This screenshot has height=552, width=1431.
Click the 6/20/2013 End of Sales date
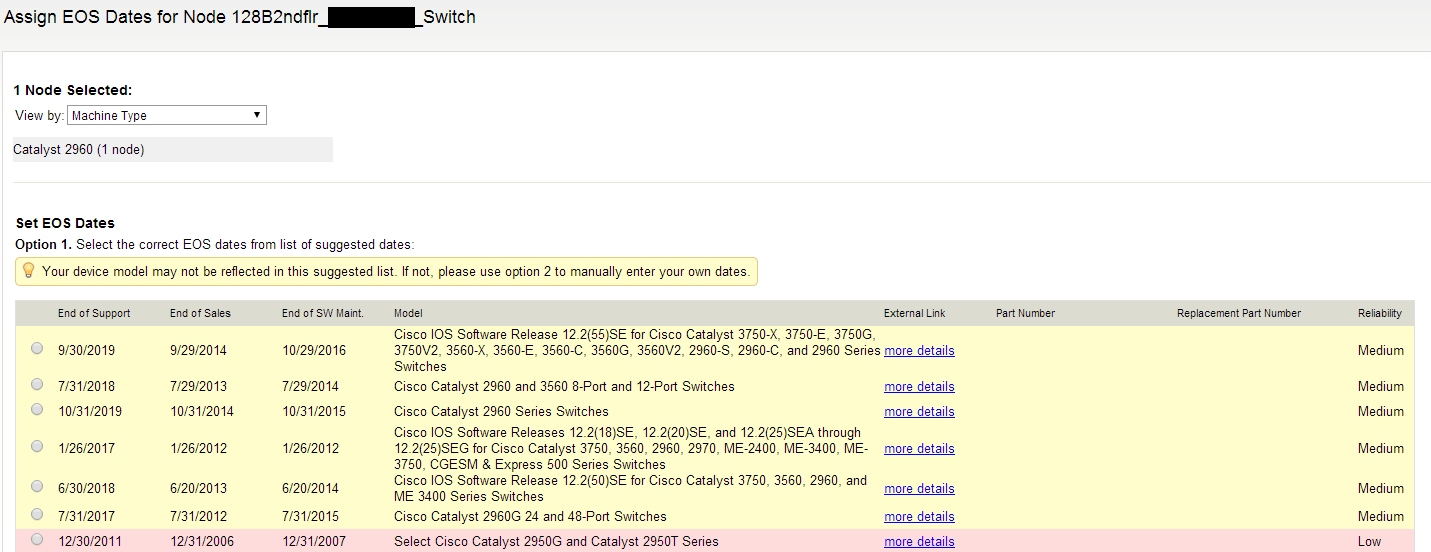(x=200, y=489)
